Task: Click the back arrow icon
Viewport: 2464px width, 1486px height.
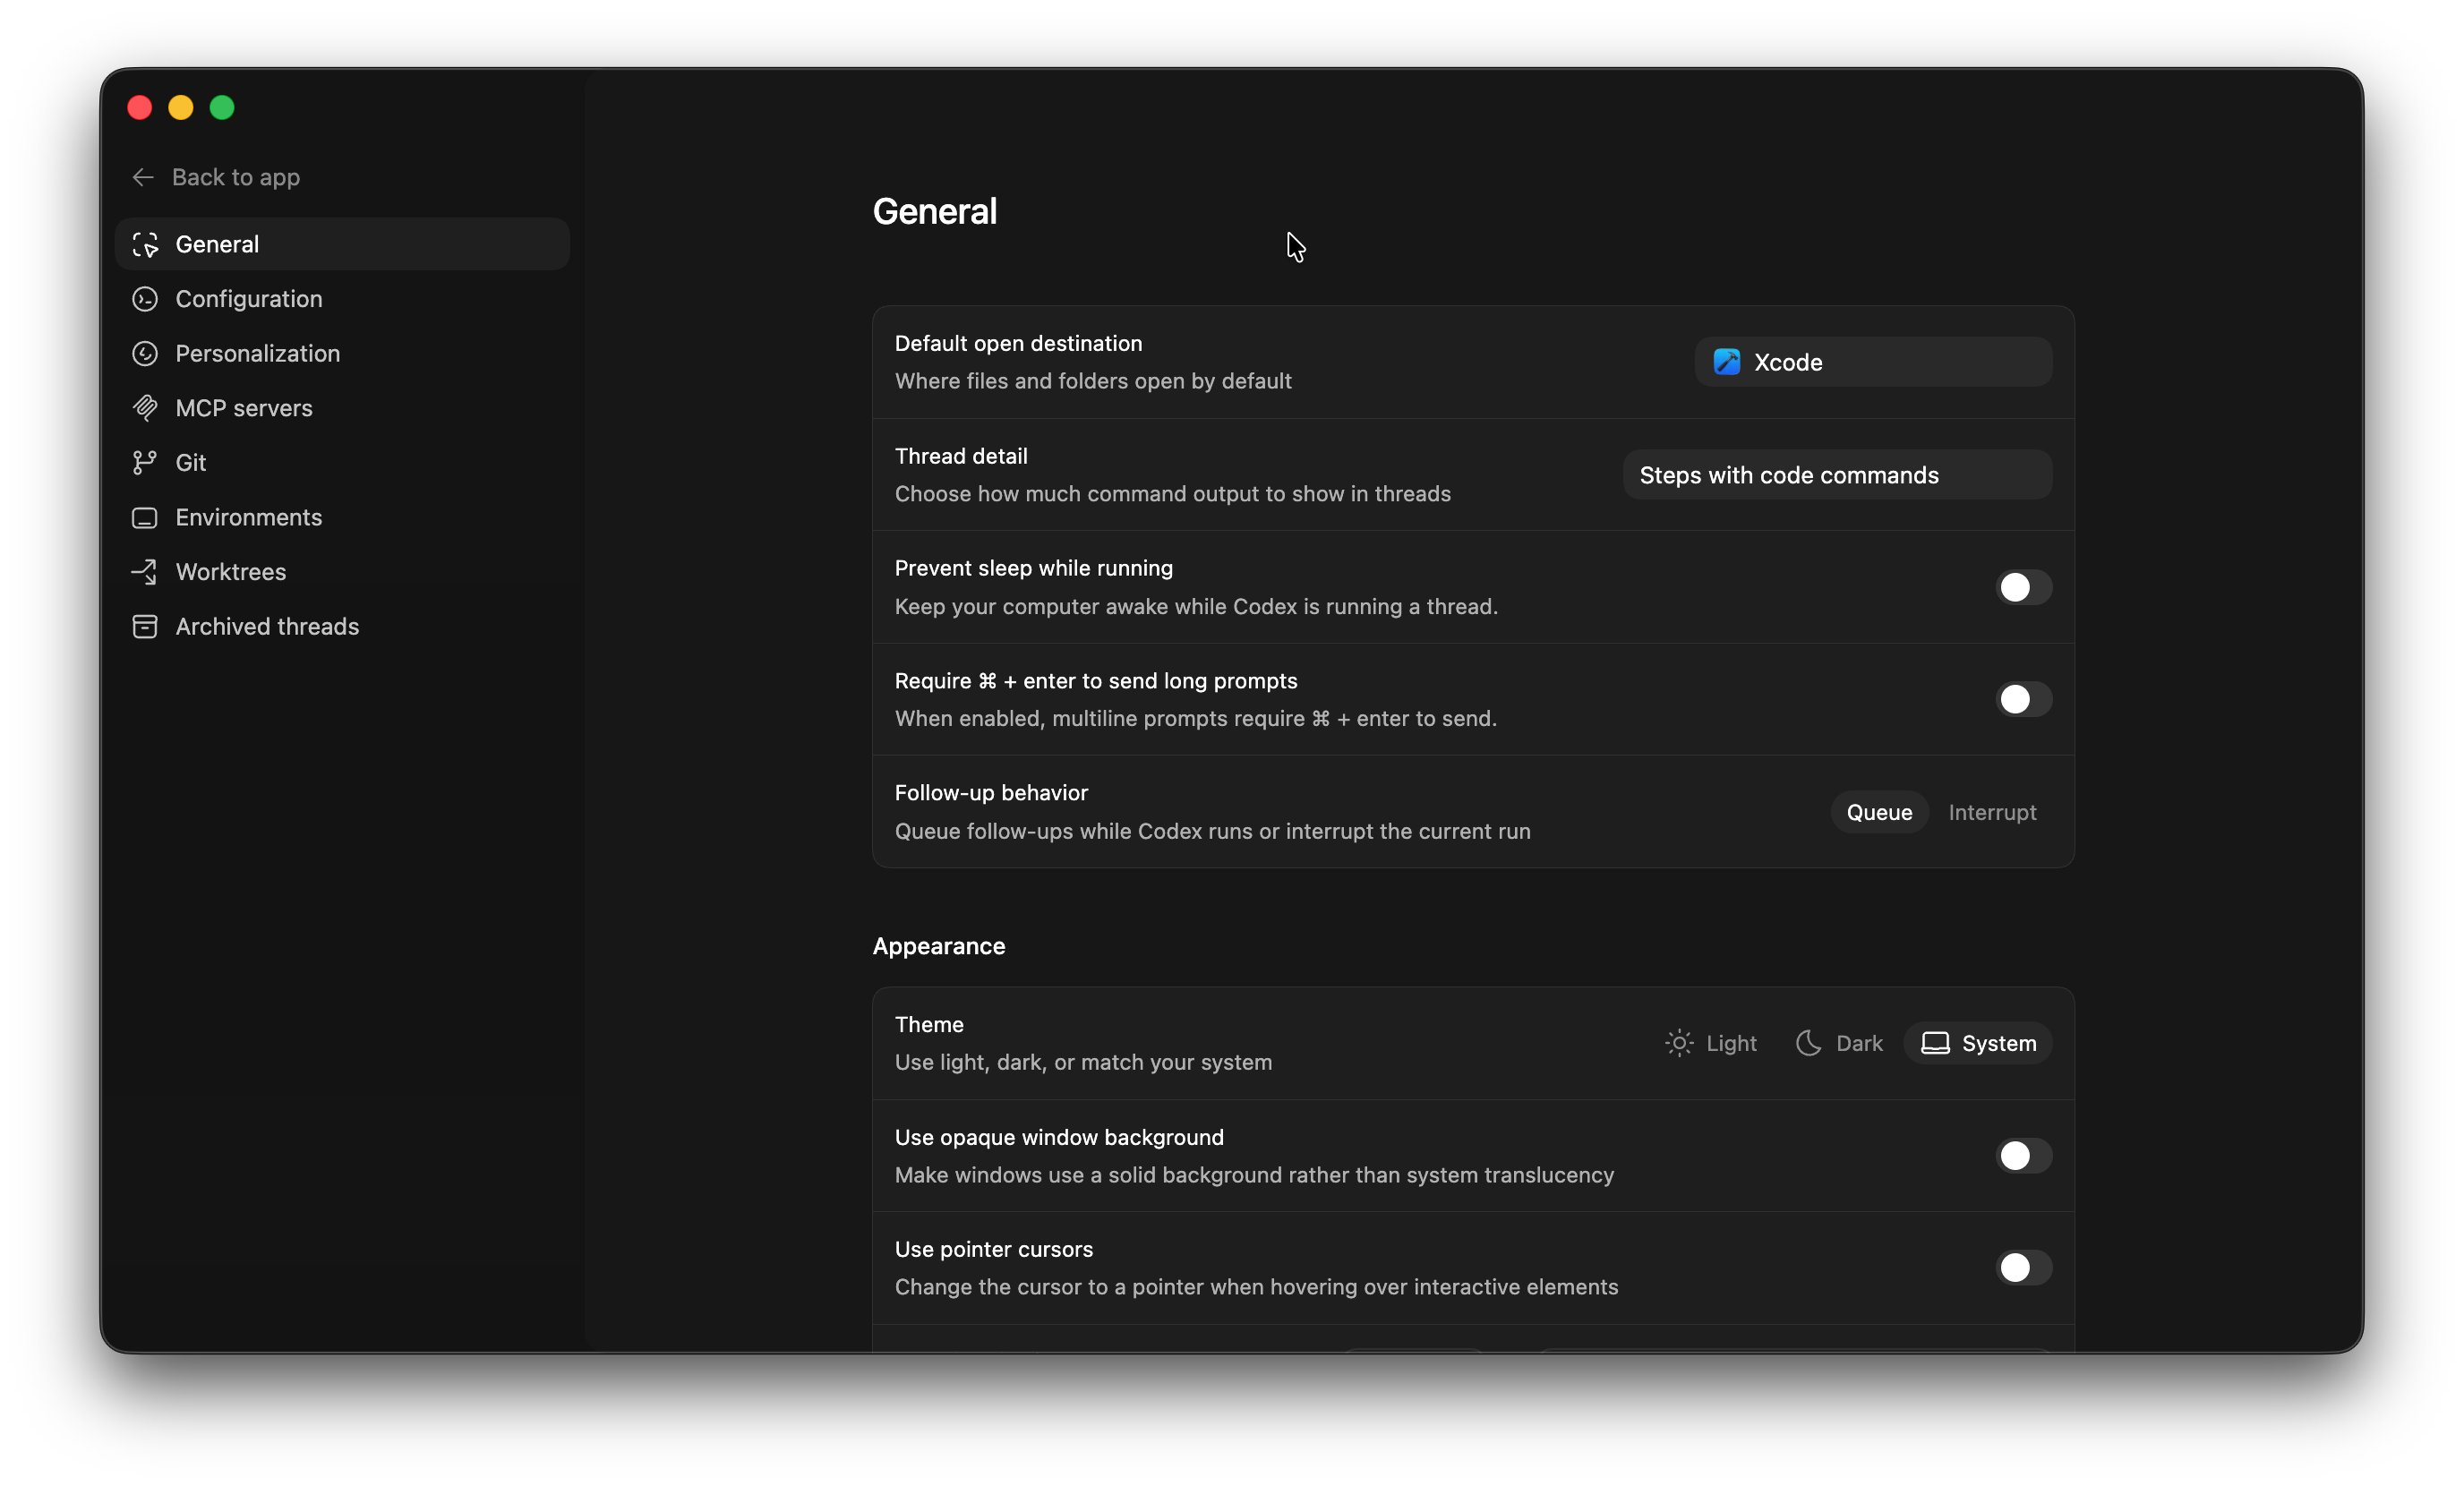Action: pyautogui.click(x=143, y=177)
